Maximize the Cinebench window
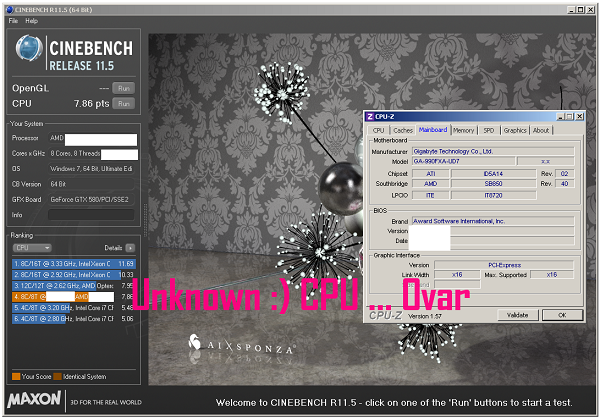 (x=580, y=10)
